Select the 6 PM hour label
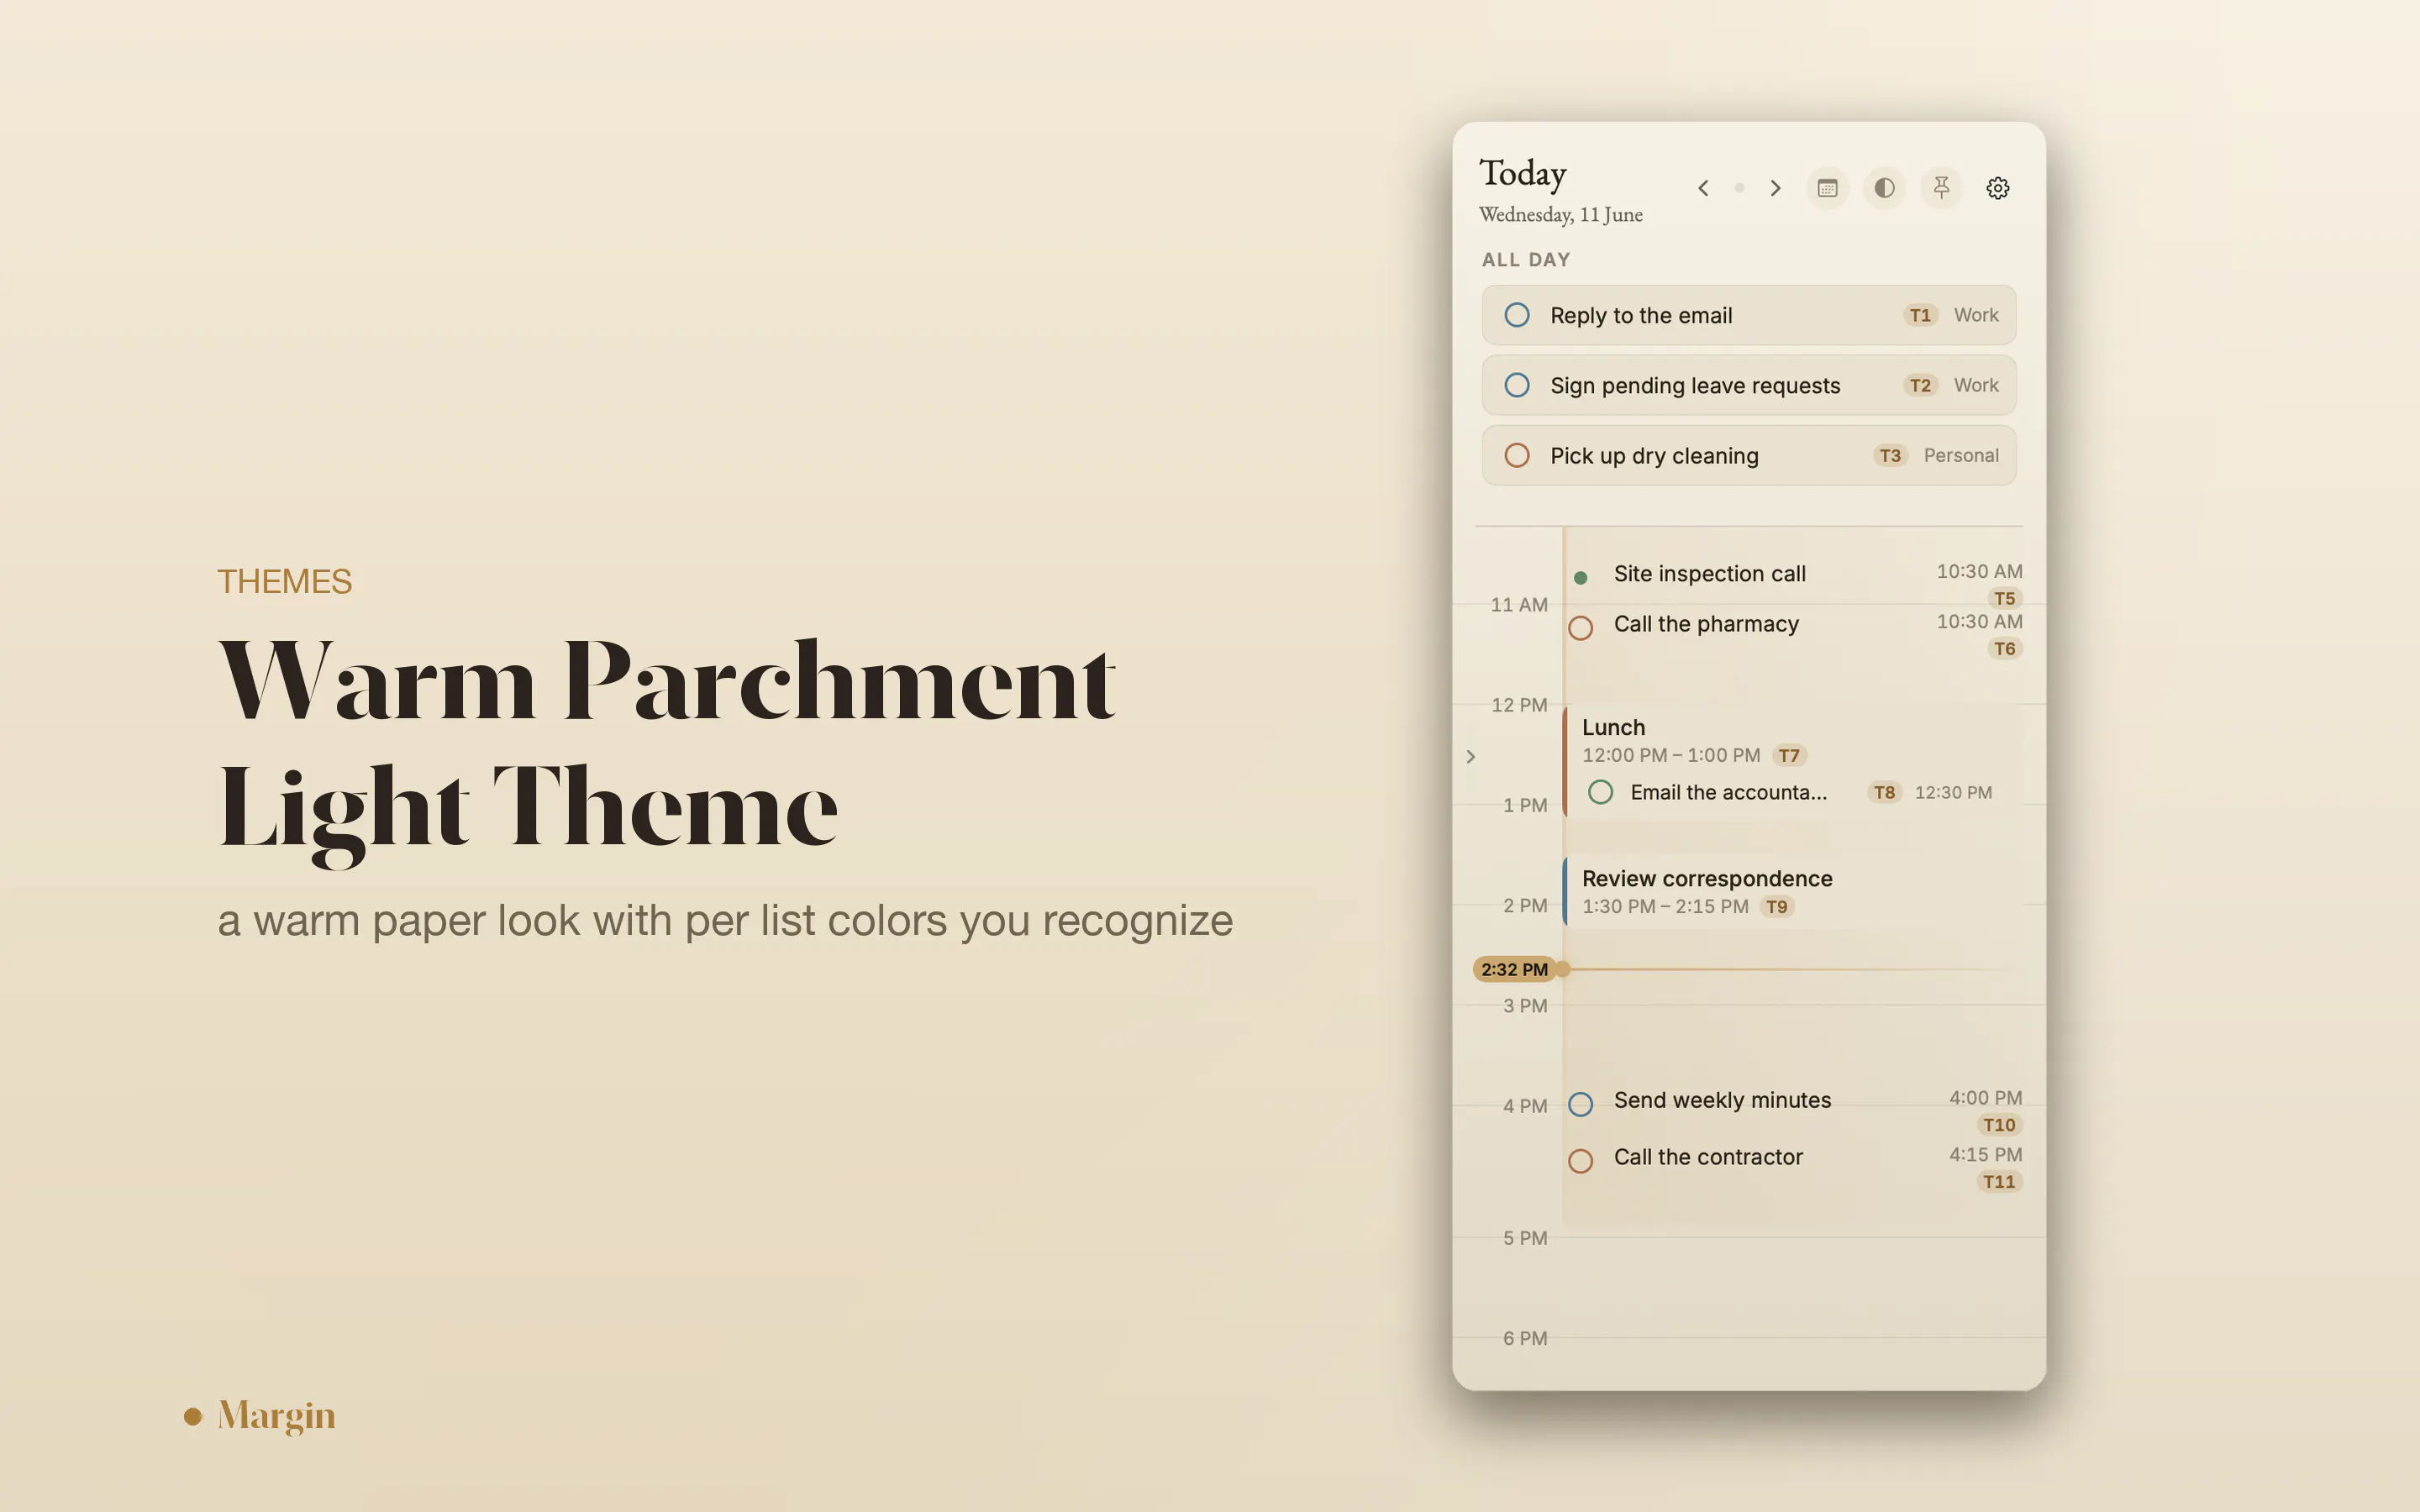 click(x=1525, y=1338)
